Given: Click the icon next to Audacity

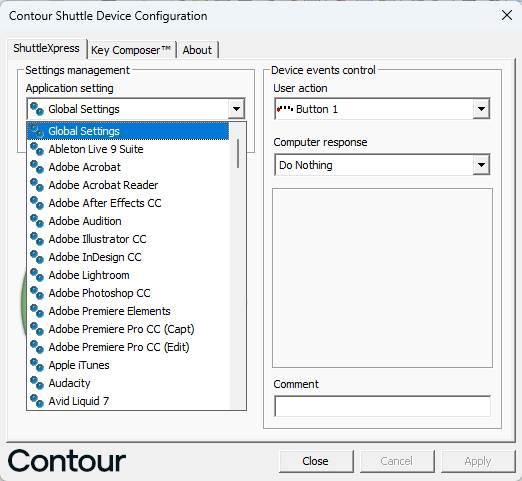Looking at the screenshot, I should point(37,383).
